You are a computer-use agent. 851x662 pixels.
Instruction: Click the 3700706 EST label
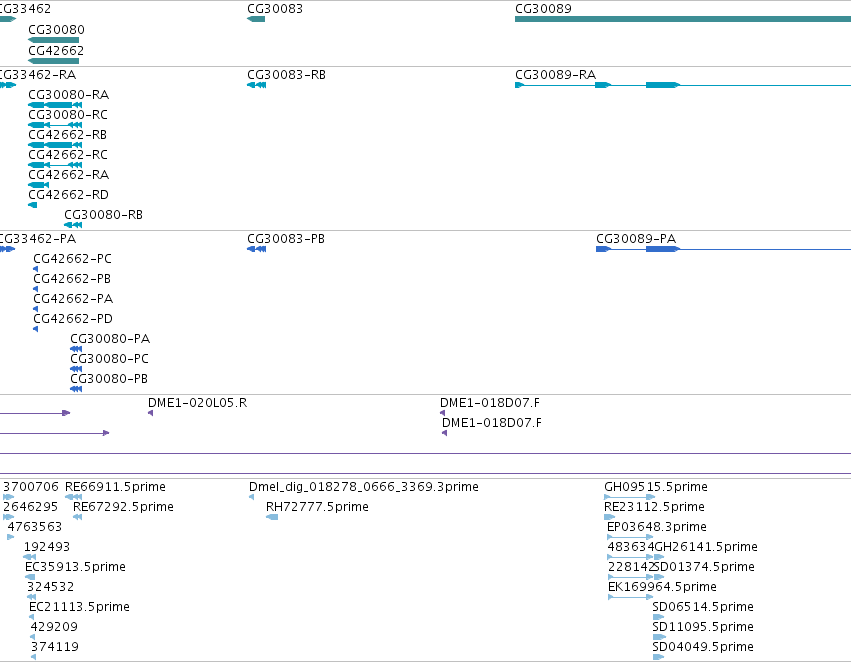[31, 487]
